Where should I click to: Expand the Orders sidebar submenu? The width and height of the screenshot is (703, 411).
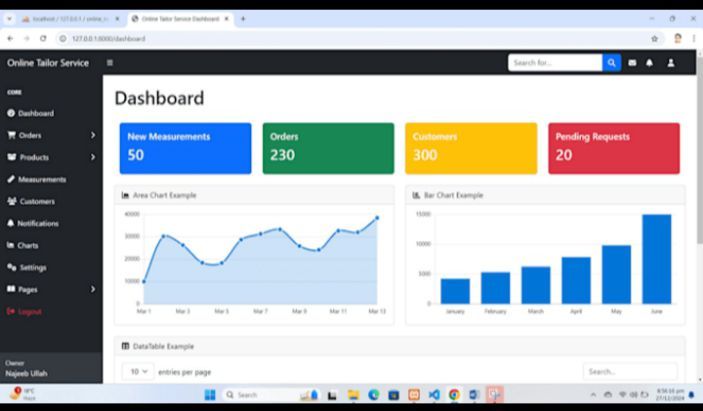[x=50, y=135]
